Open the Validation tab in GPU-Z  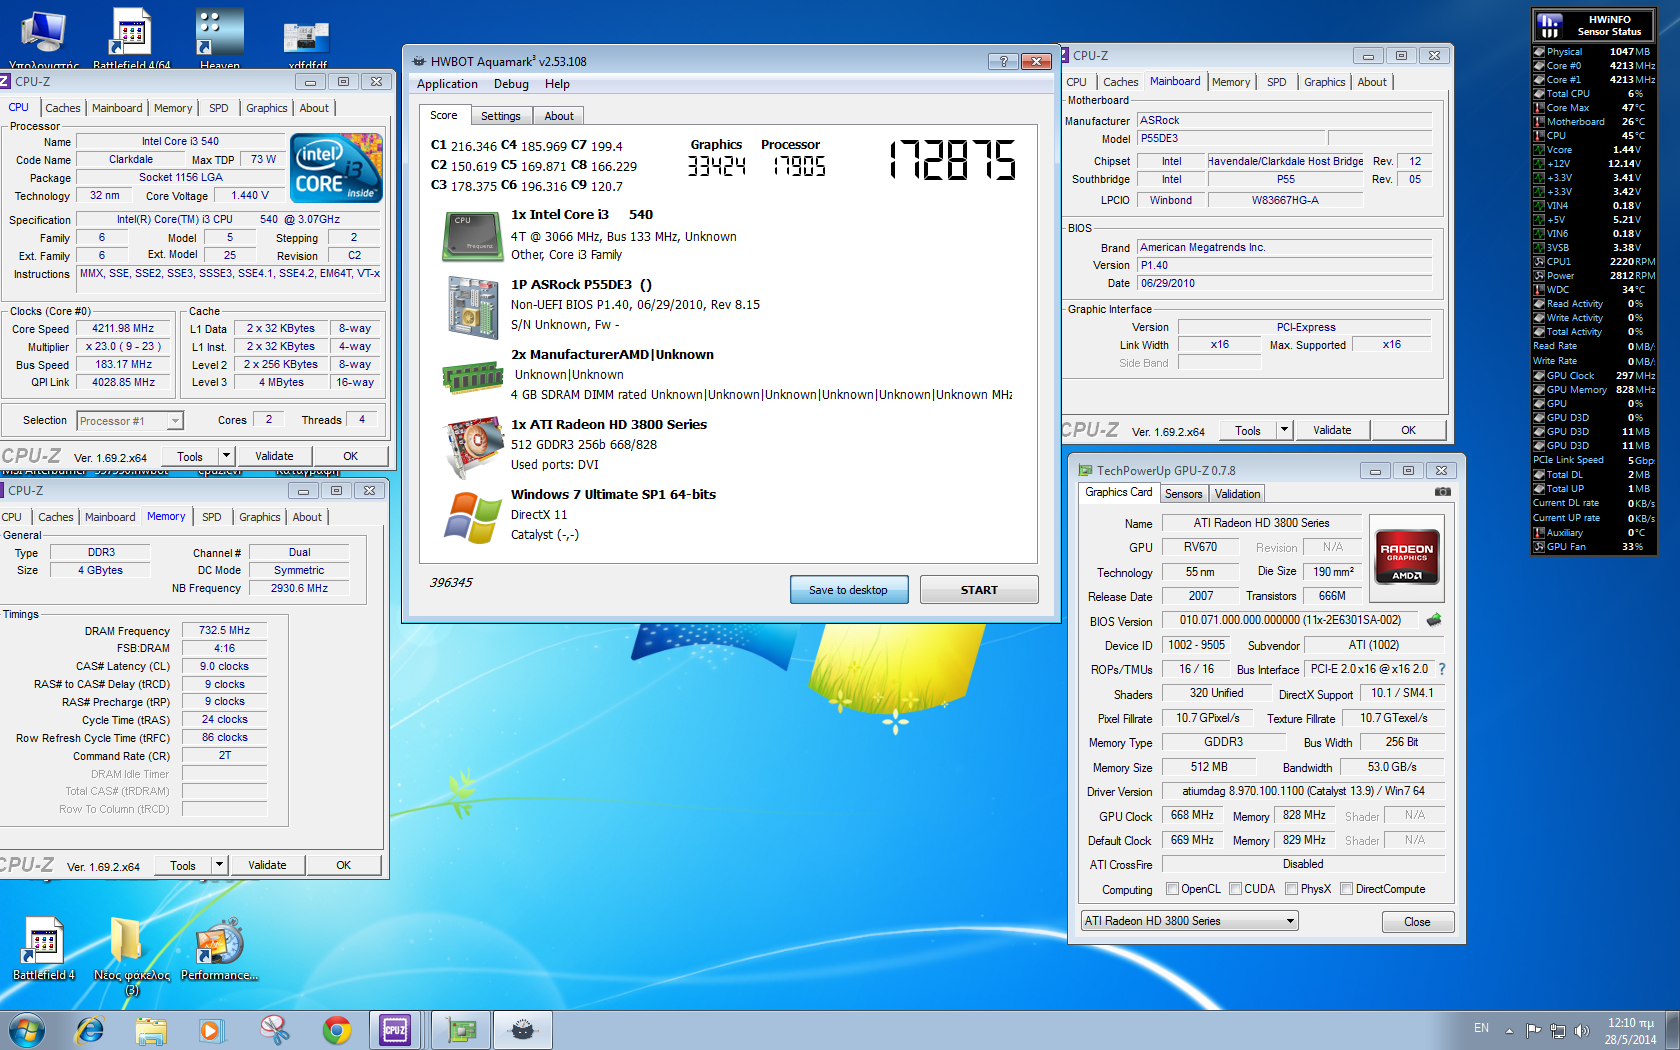pos(1237,494)
